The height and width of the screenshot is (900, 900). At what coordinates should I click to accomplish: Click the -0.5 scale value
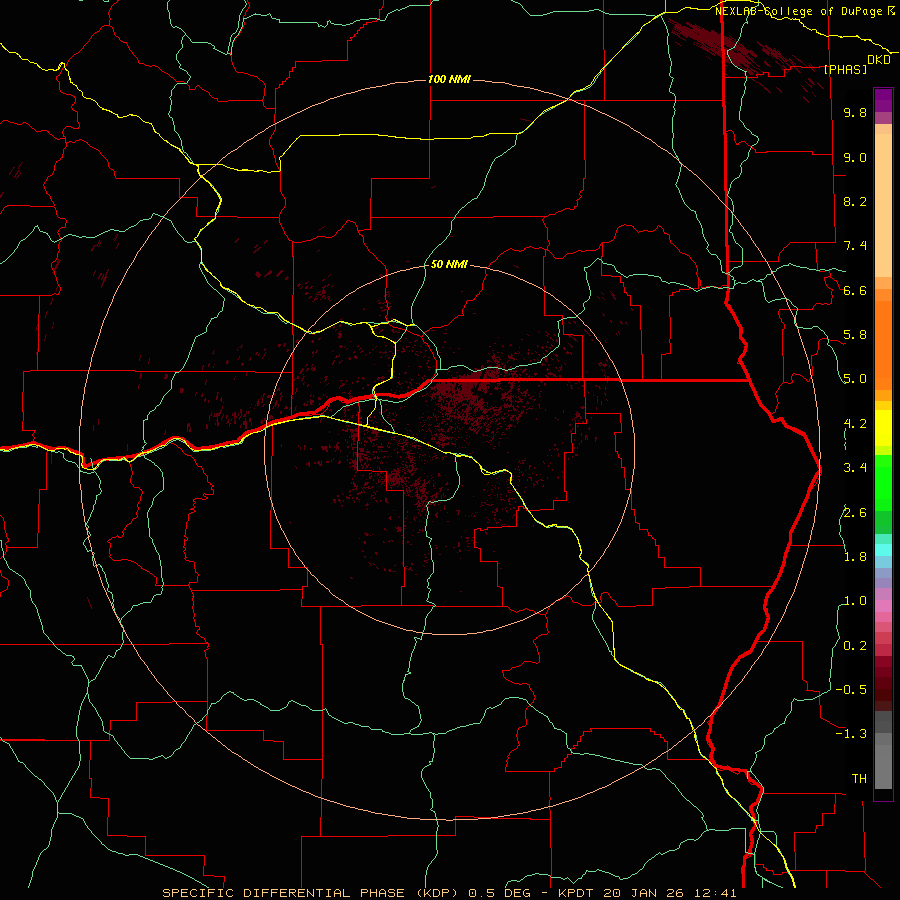pos(851,690)
